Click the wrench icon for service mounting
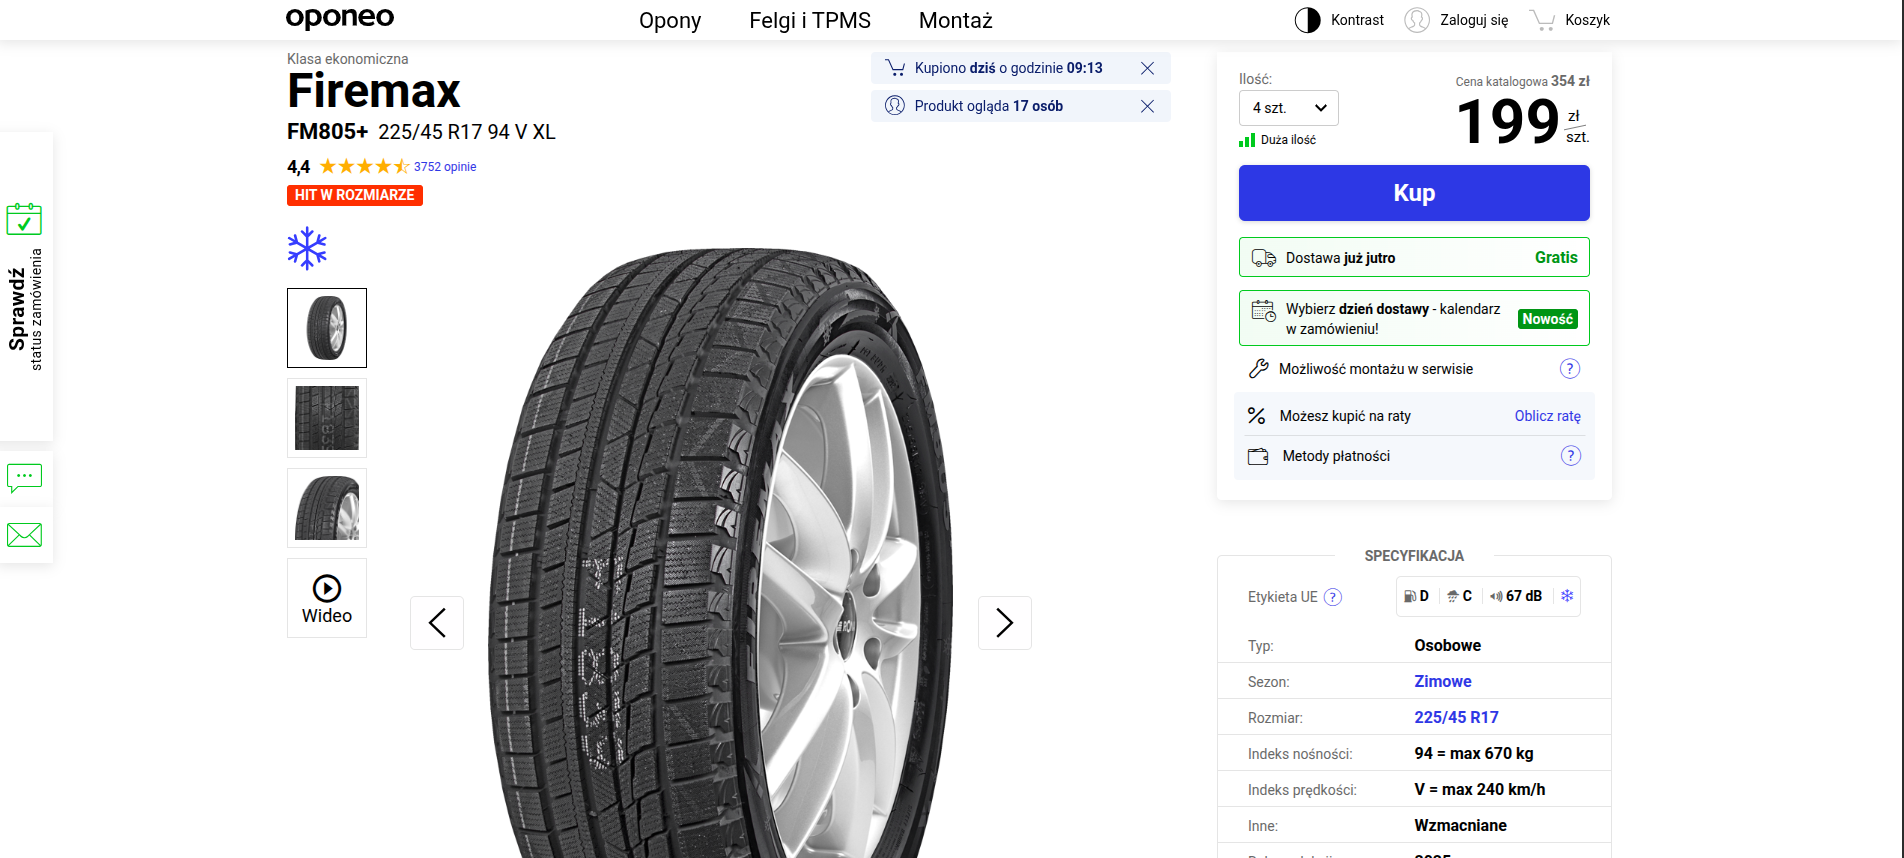The image size is (1904, 858). pyautogui.click(x=1259, y=369)
